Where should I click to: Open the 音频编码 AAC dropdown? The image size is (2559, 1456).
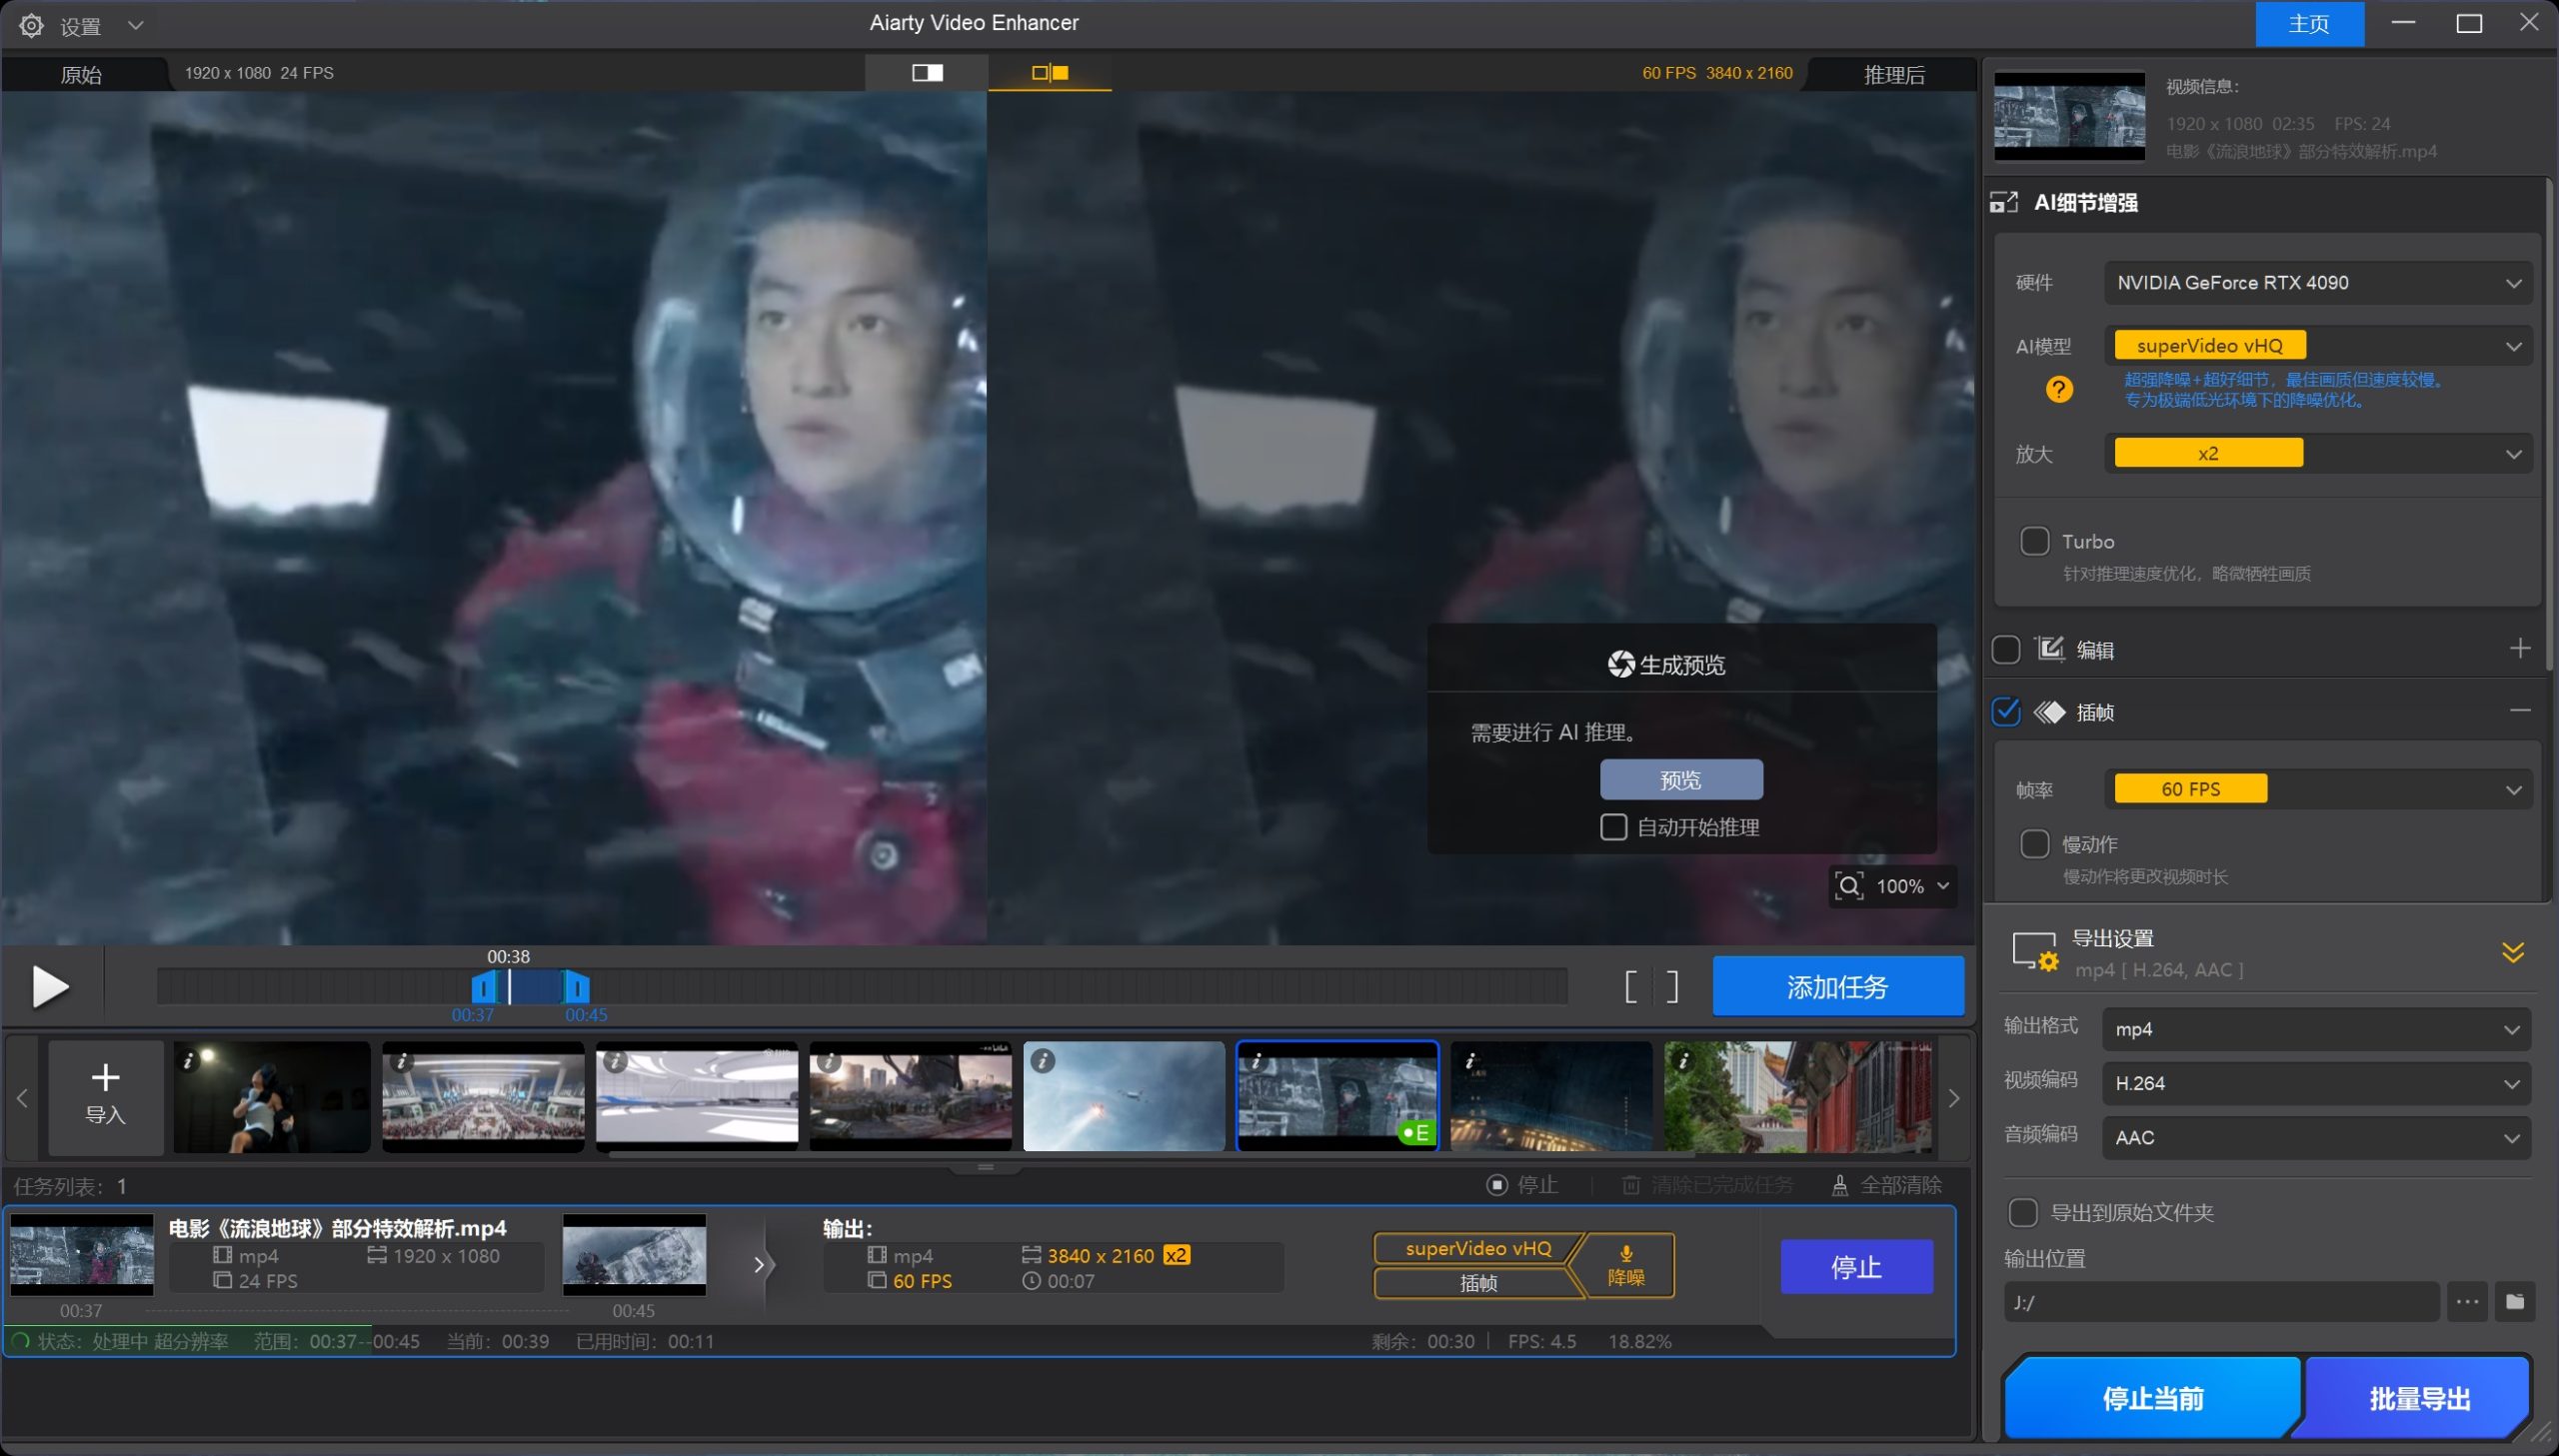point(2317,1137)
